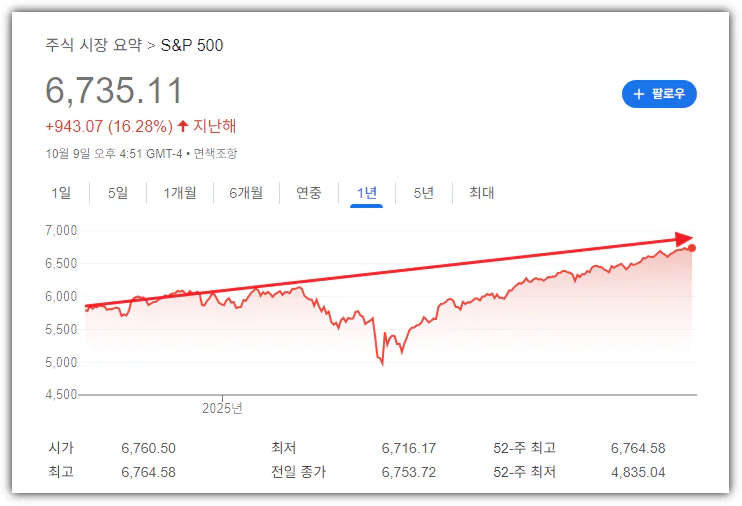The height and width of the screenshot is (506, 742).
Task: Select the 연중 year-to-date tab
Action: click(x=309, y=193)
